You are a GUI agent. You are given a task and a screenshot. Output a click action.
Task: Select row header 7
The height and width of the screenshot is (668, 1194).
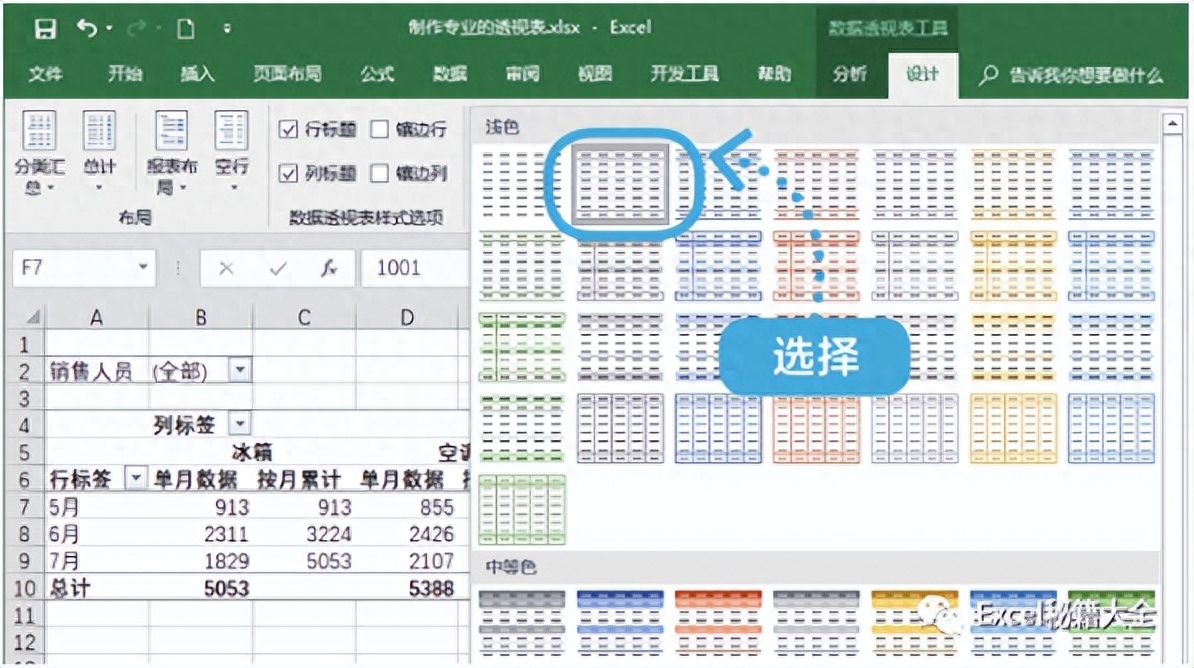(x=24, y=507)
